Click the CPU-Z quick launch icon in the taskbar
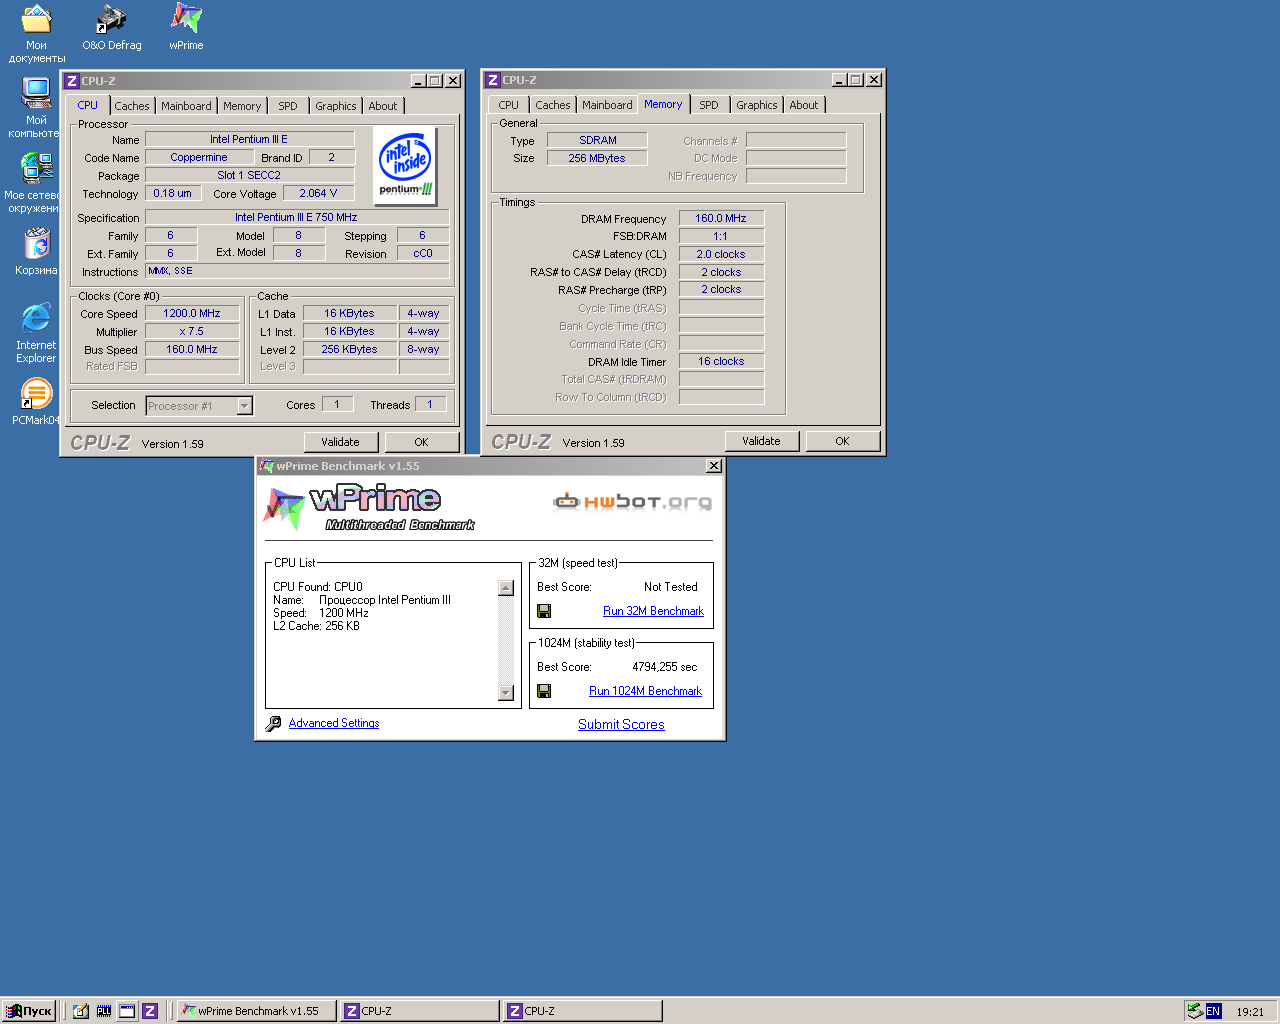The height and width of the screenshot is (1024, 1280). pyautogui.click(x=150, y=1011)
